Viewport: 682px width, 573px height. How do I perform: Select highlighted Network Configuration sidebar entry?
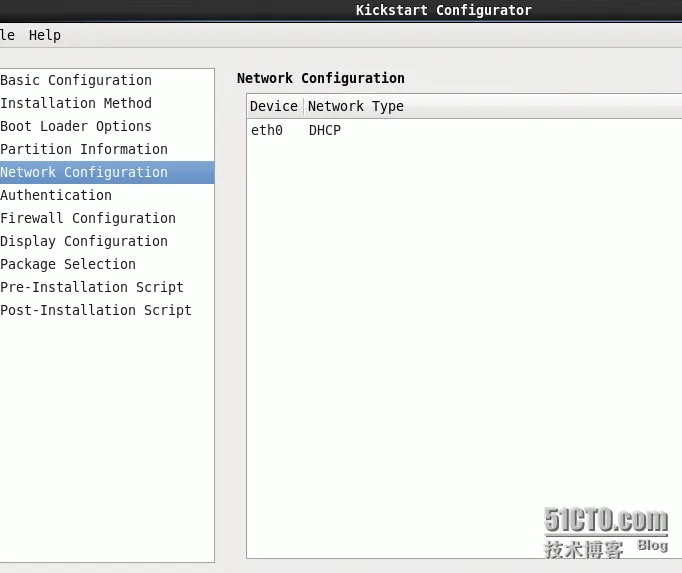click(107, 172)
